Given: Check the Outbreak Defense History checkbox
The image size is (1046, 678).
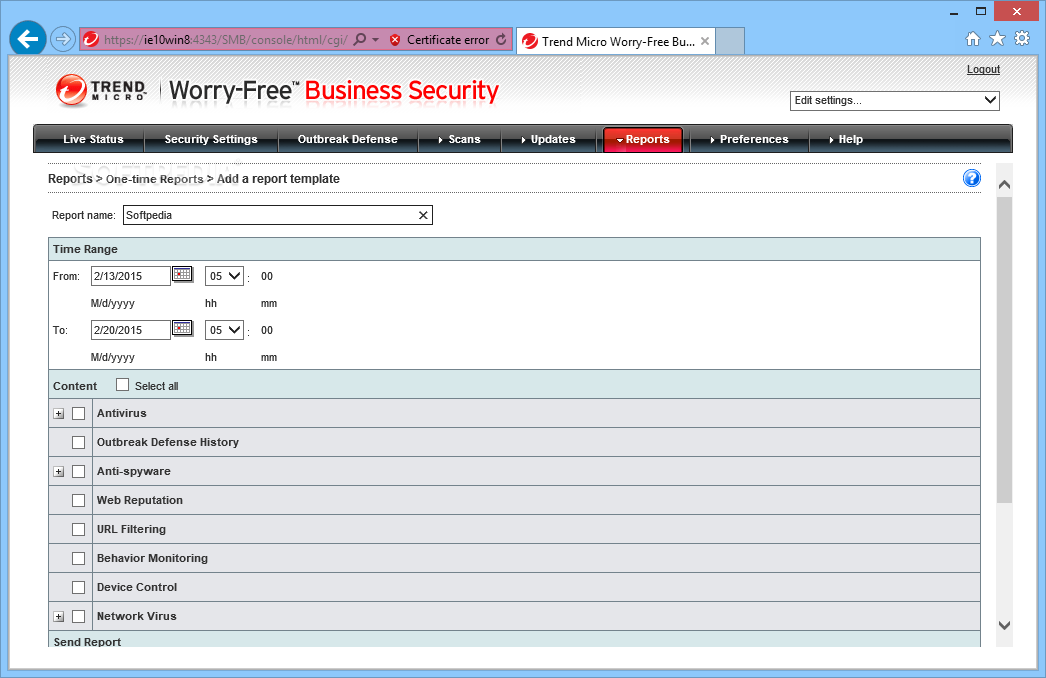Looking at the screenshot, I should point(79,442).
